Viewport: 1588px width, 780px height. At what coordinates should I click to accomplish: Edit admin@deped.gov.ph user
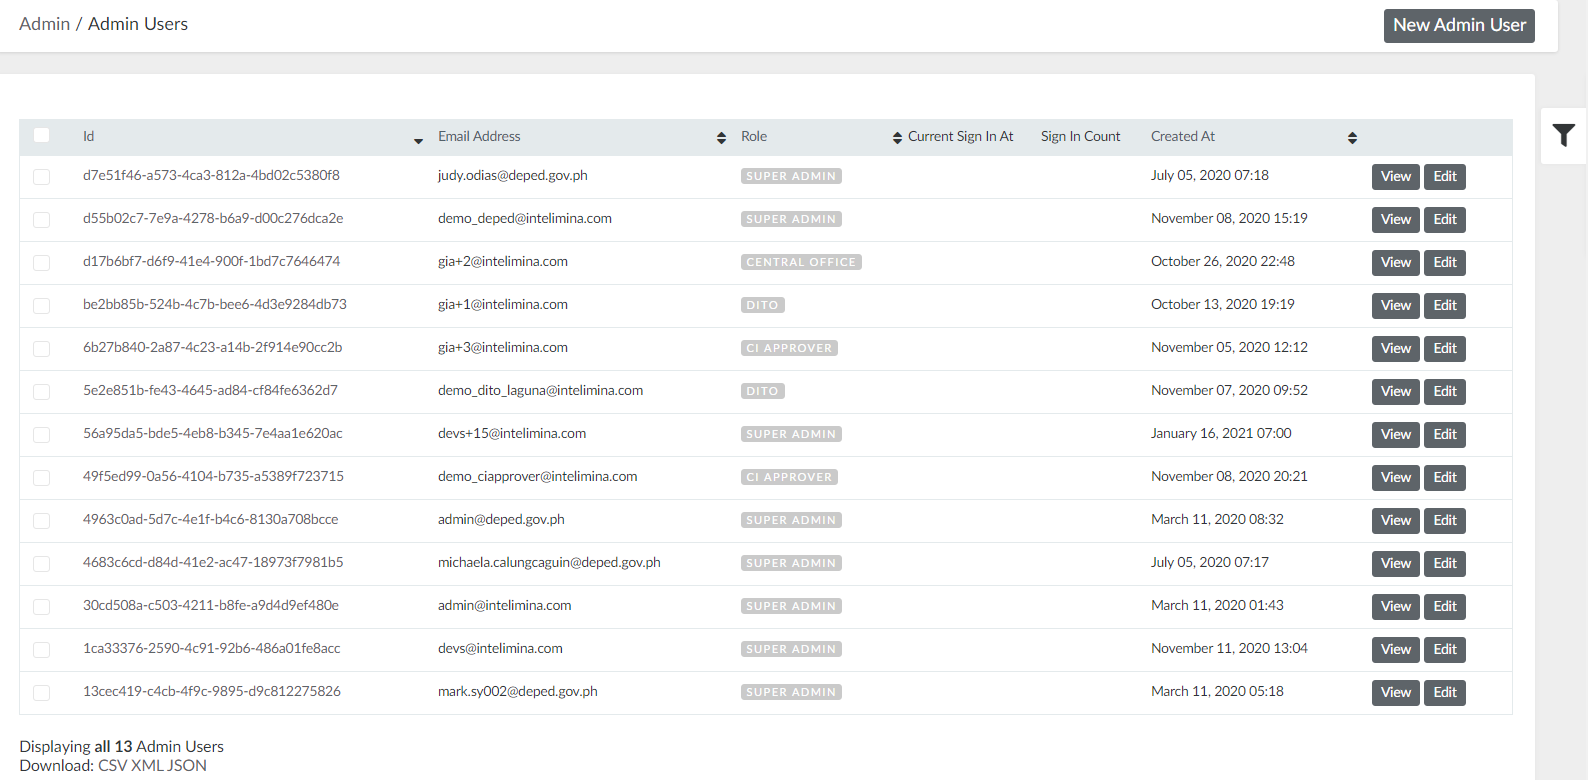pyautogui.click(x=1445, y=521)
